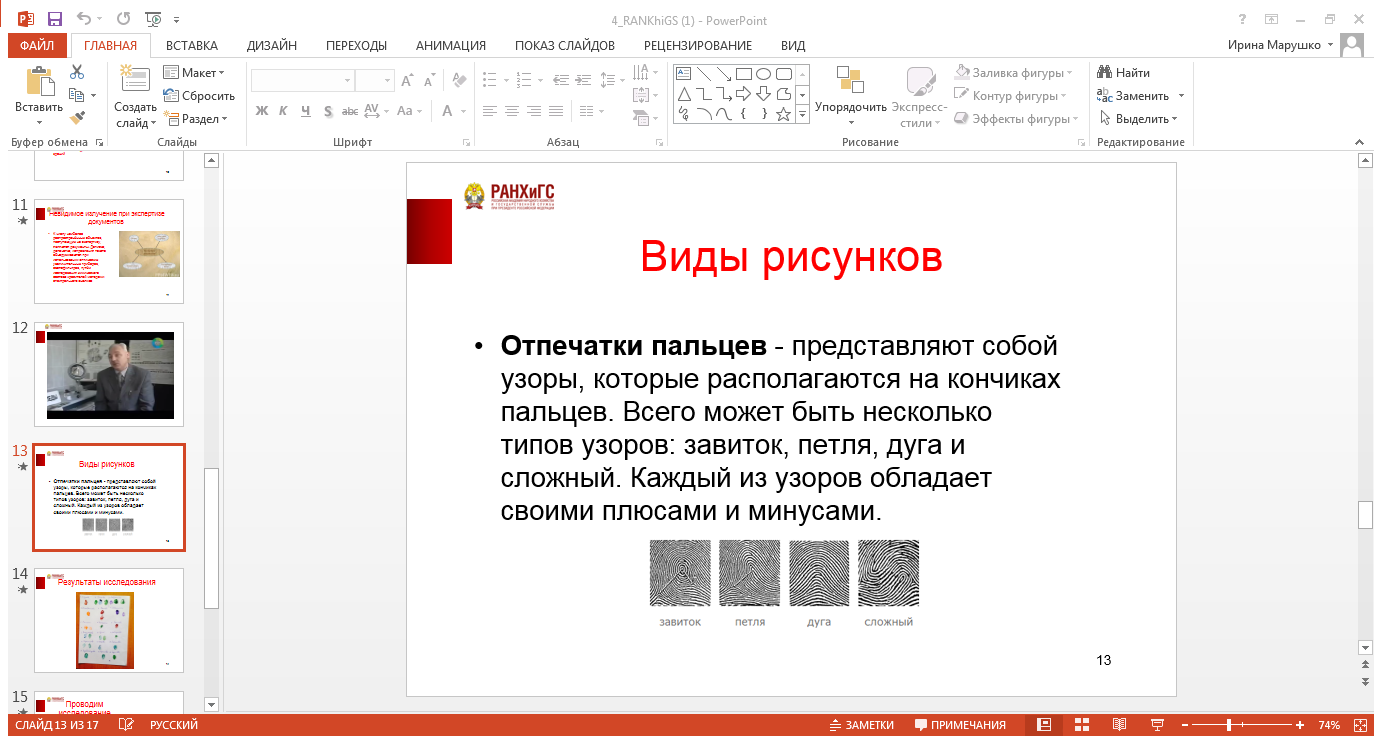Switch to the ПЕРЕХОДЫ tab
Screen dimensions: 1382x744
356,45
